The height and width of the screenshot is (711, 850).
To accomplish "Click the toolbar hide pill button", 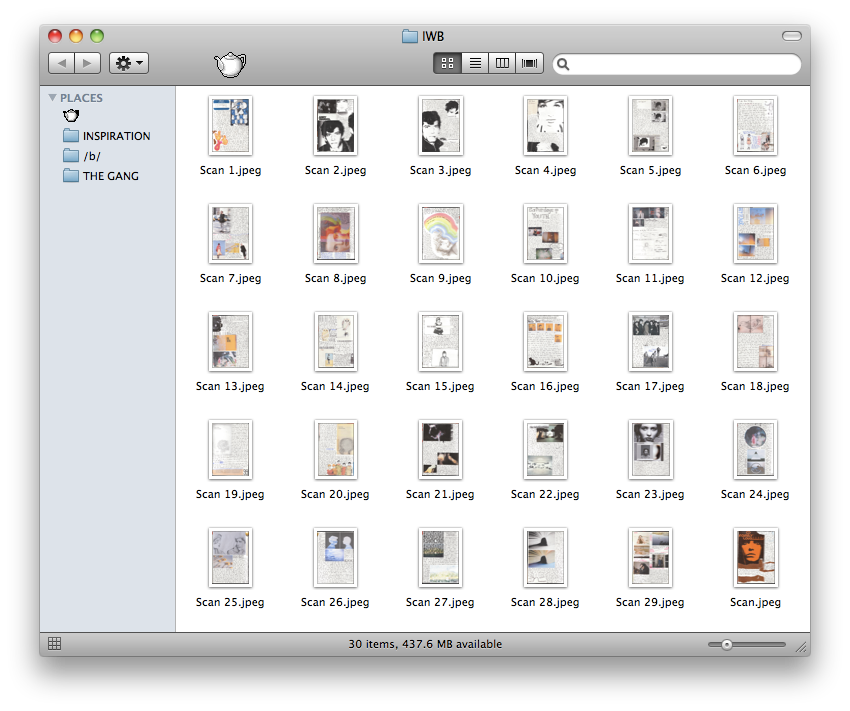I will point(791,36).
